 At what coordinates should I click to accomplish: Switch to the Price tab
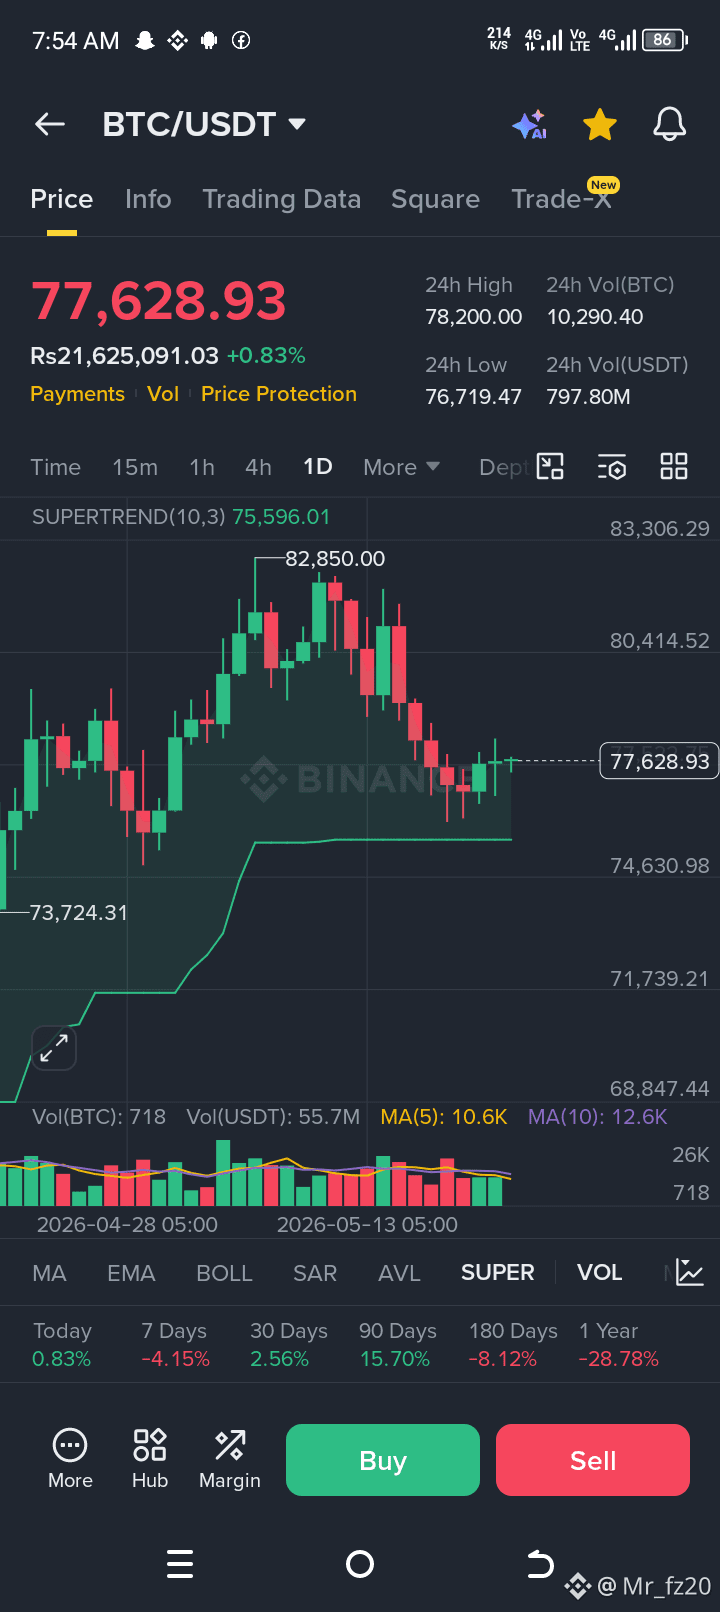[62, 199]
